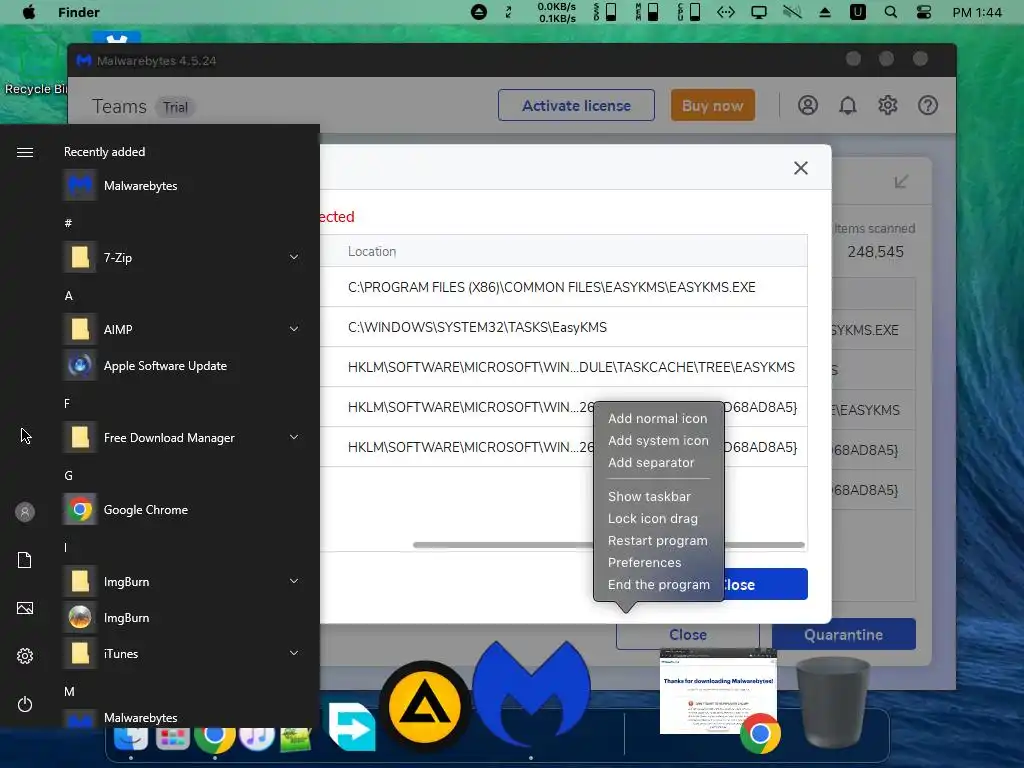Click AIMP icon in the dock

coord(425,707)
